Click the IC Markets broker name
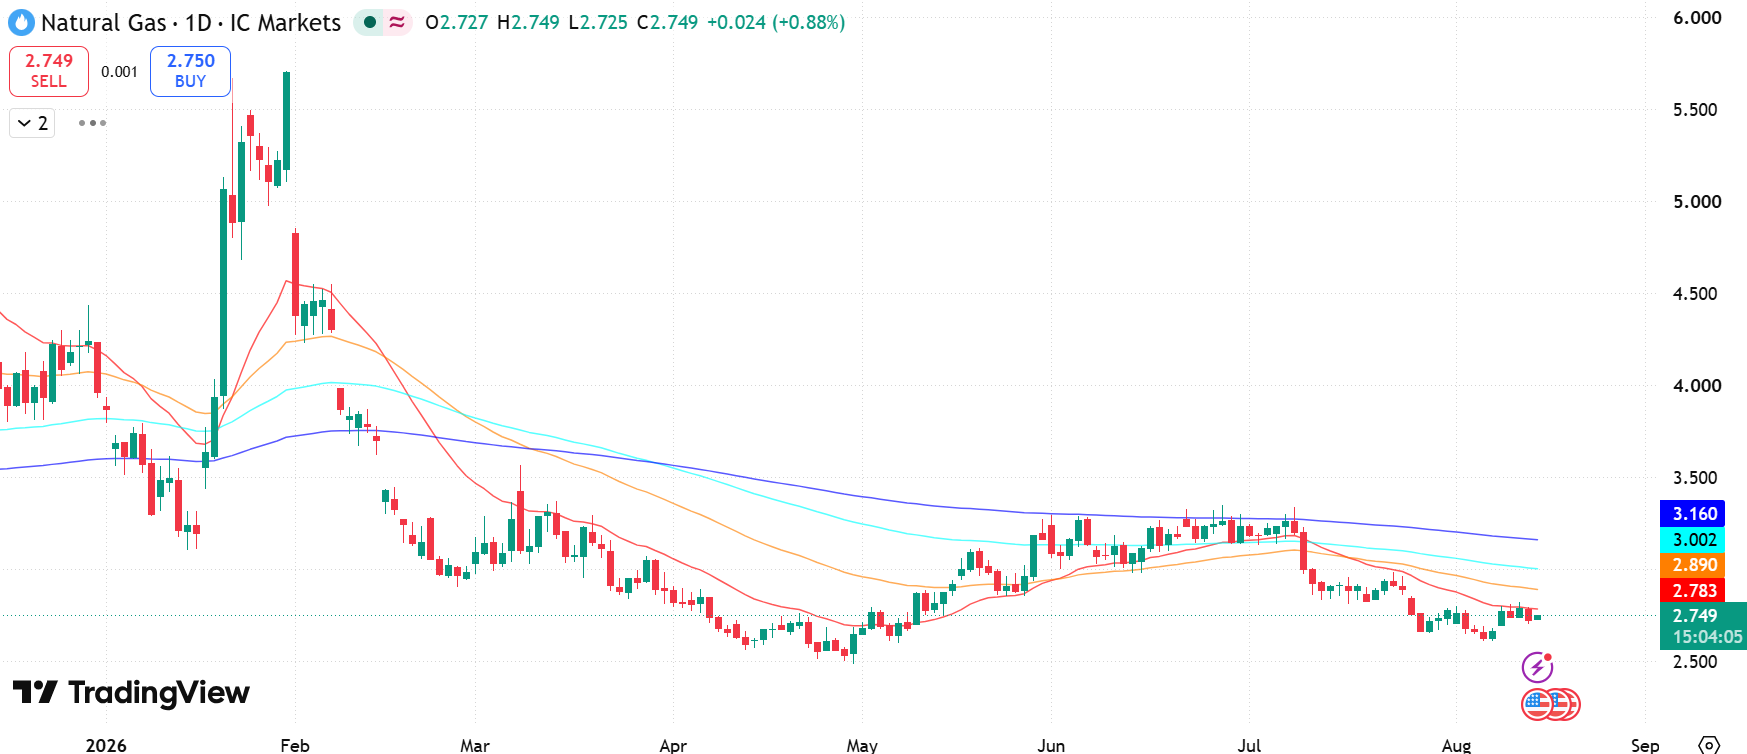Image resolution: width=1747 pixels, height=754 pixels. coord(285,22)
